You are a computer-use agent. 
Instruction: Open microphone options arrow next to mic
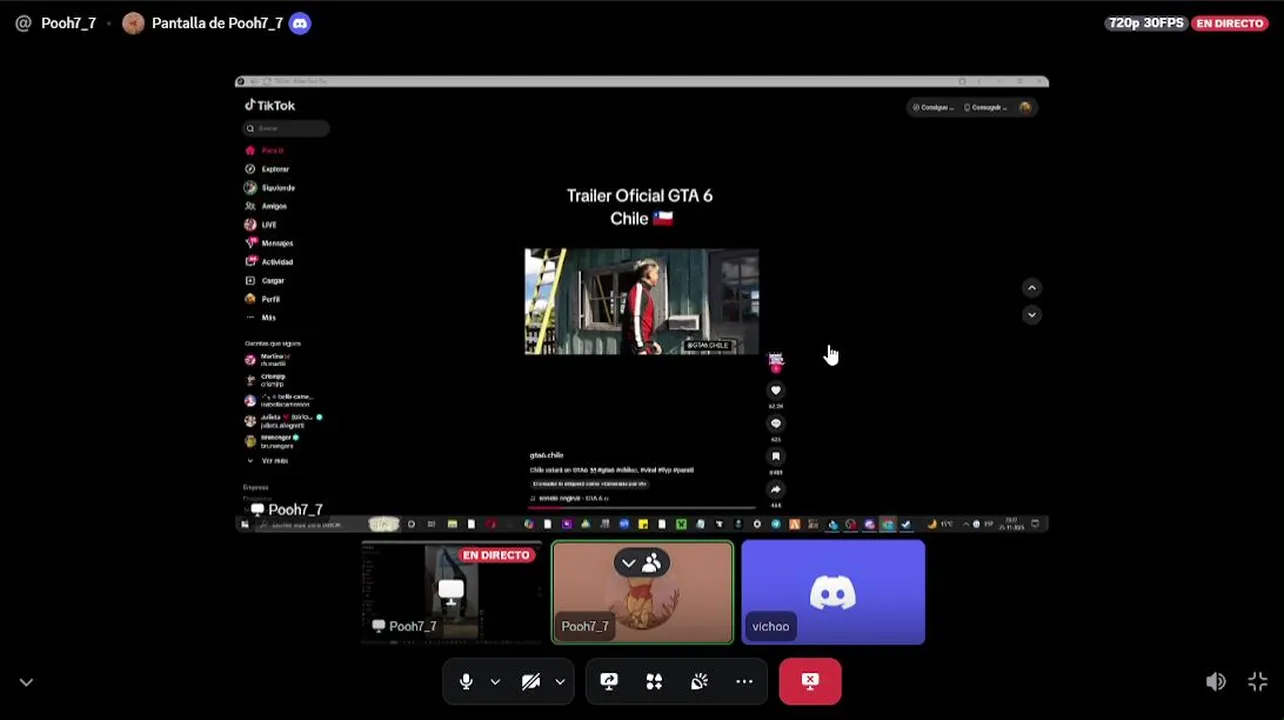click(495, 682)
